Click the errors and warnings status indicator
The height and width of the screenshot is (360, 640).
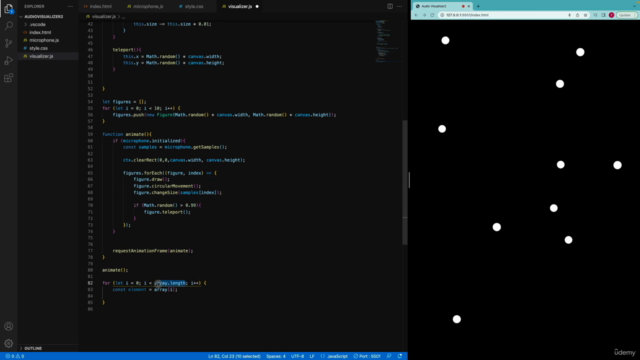[x=14, y=356]
